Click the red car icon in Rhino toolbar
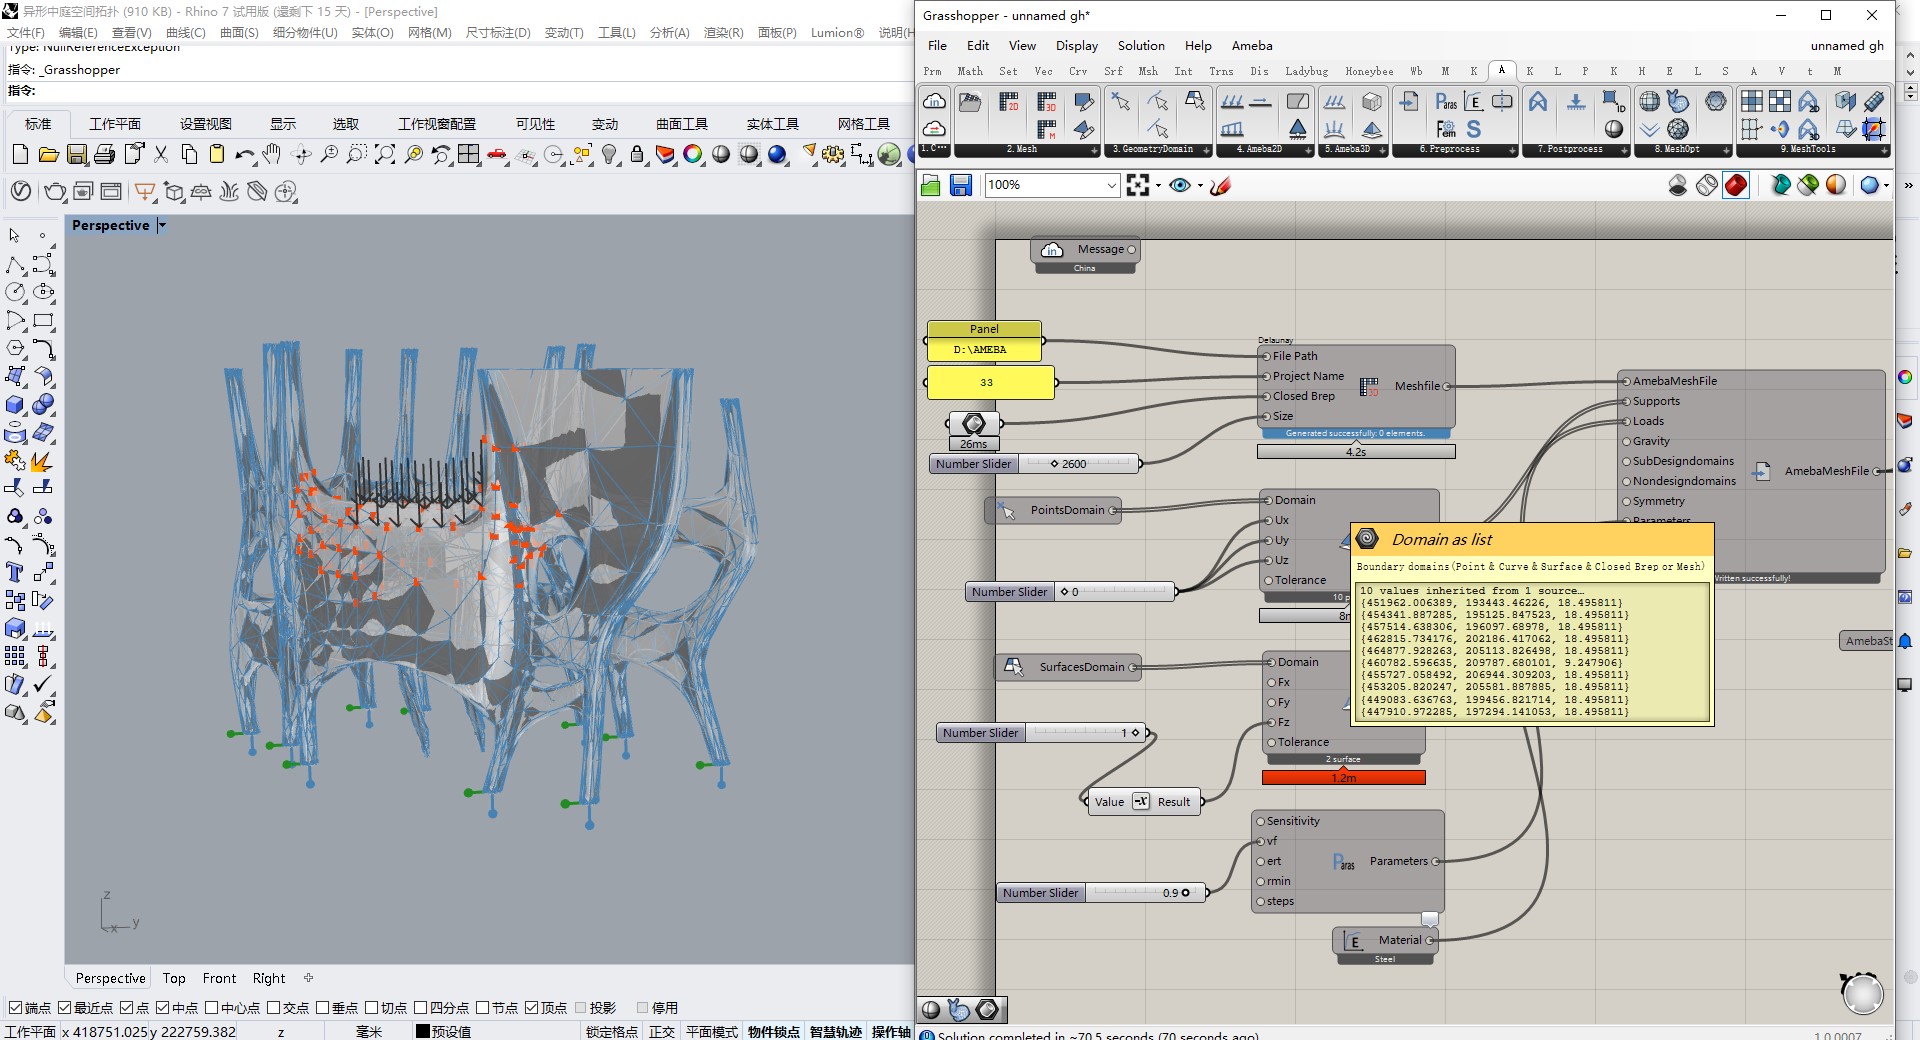1920x1040 pixels. click(497, 154)
